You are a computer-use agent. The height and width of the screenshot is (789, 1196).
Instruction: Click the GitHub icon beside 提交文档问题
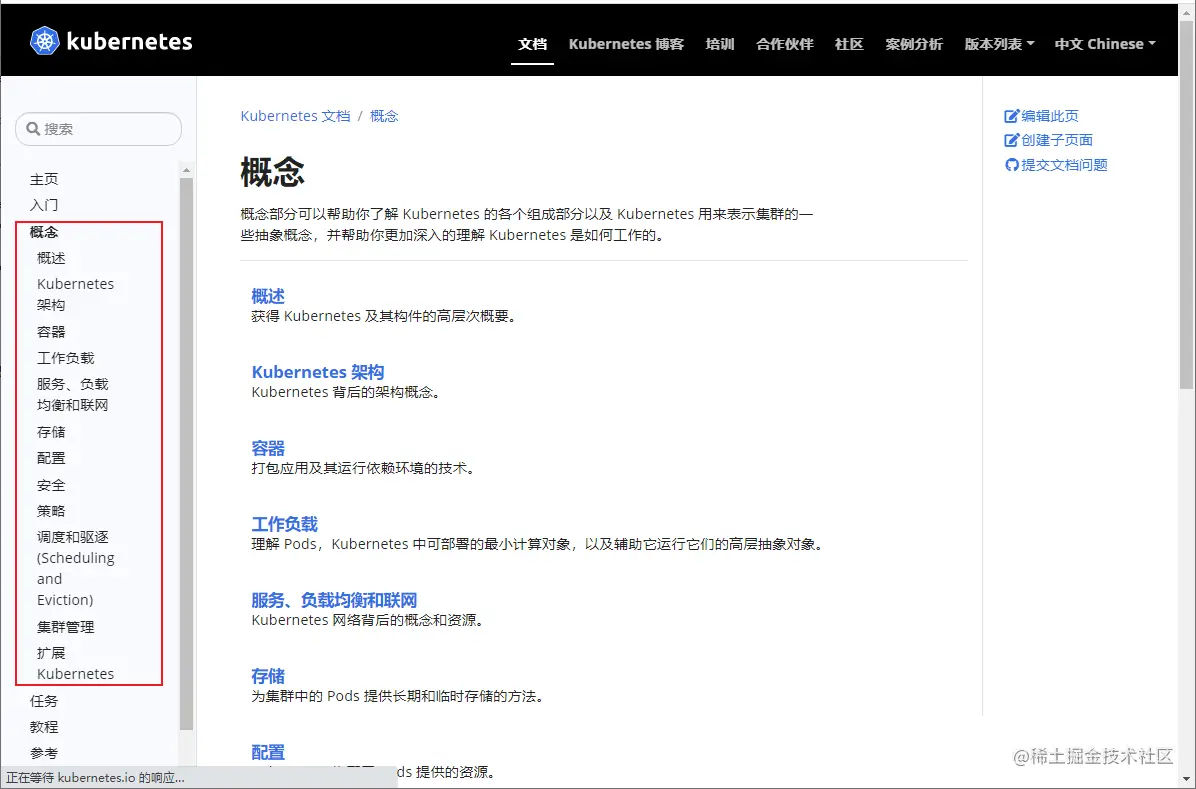click(x=1011, y=165)
